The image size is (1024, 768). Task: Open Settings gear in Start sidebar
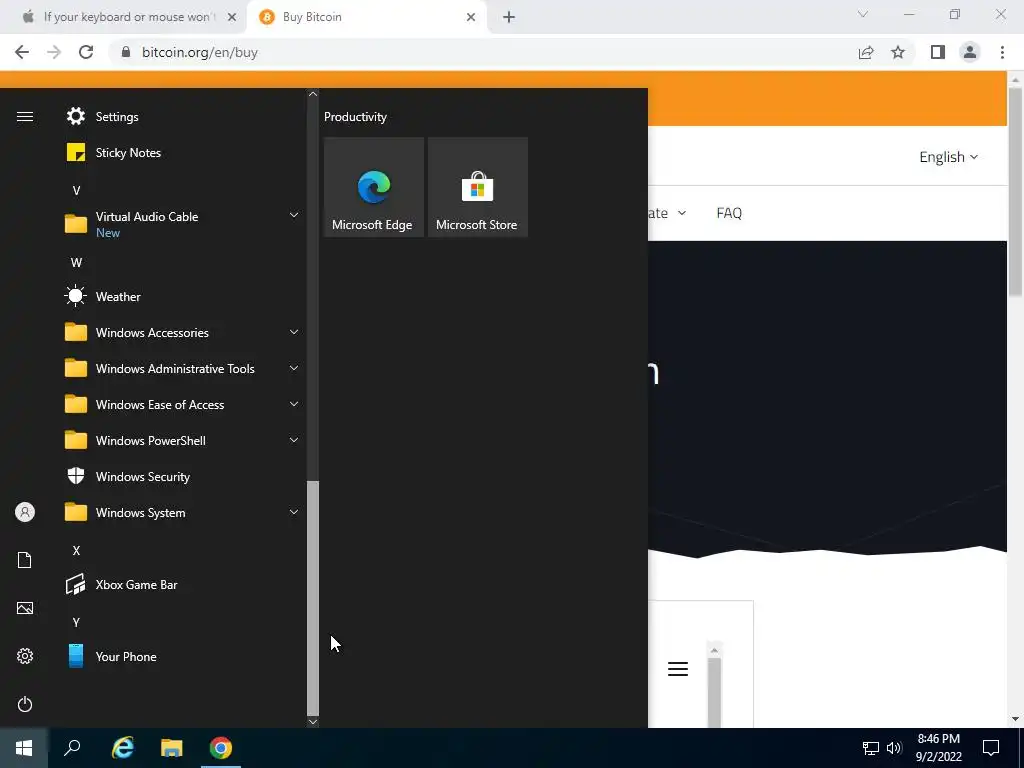pyautogui.click(x=25, y=656)
